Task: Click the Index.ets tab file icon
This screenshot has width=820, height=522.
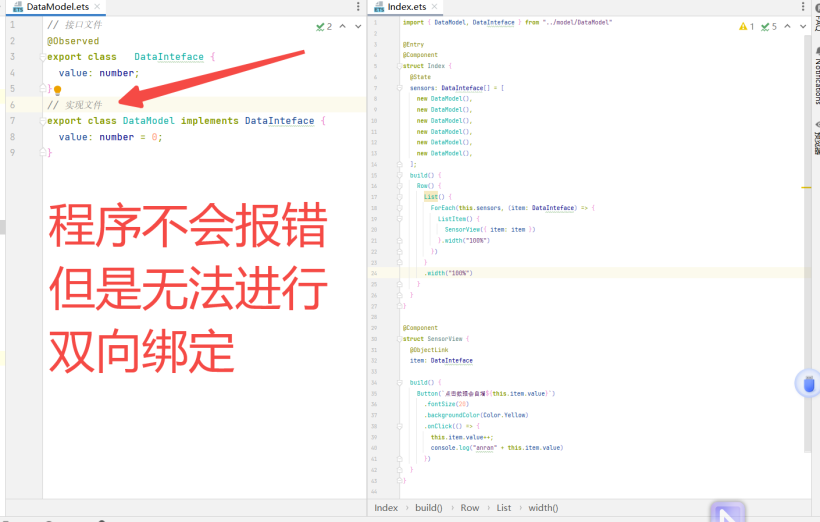Action: point(379,7)
